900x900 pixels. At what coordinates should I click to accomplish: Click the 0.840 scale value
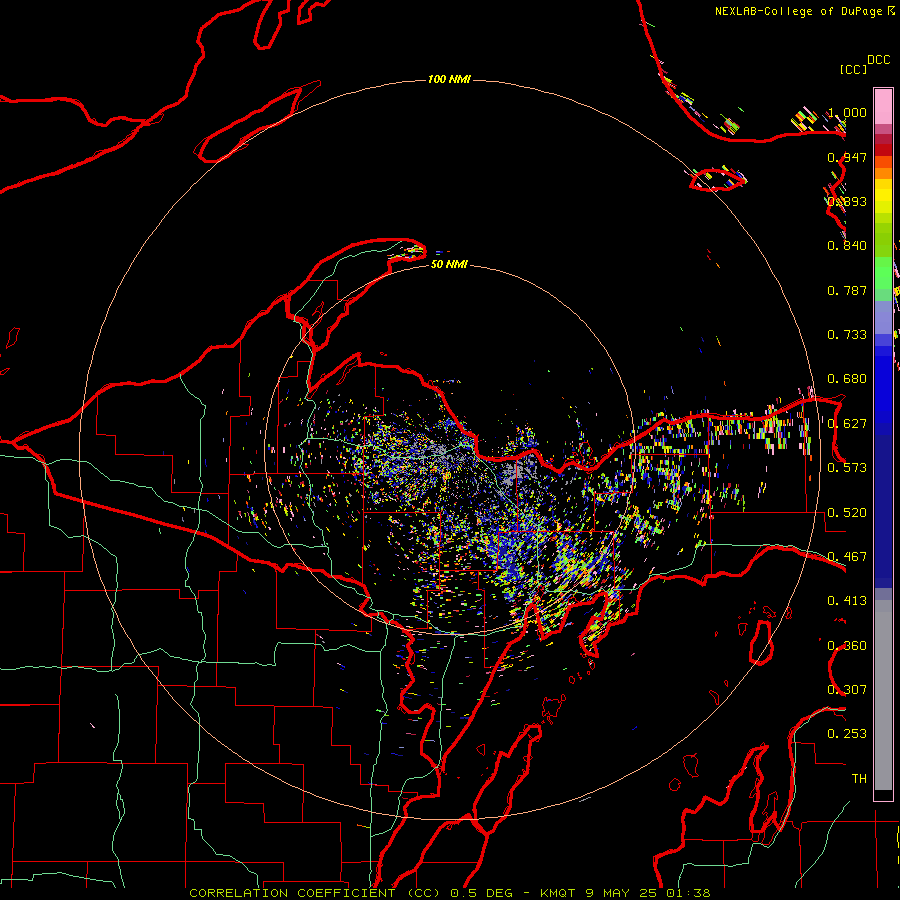pyautogui.click(x=847, y=246)
